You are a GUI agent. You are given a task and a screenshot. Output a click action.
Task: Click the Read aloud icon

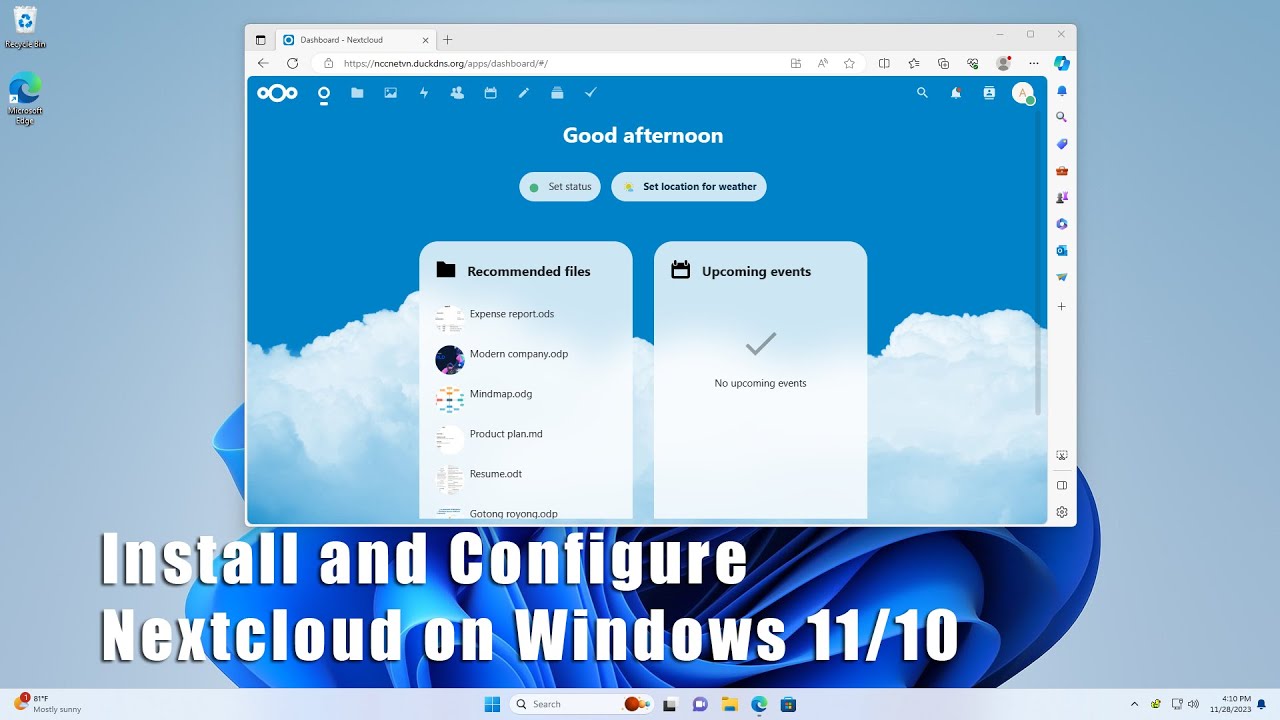[x=822, y=63]
